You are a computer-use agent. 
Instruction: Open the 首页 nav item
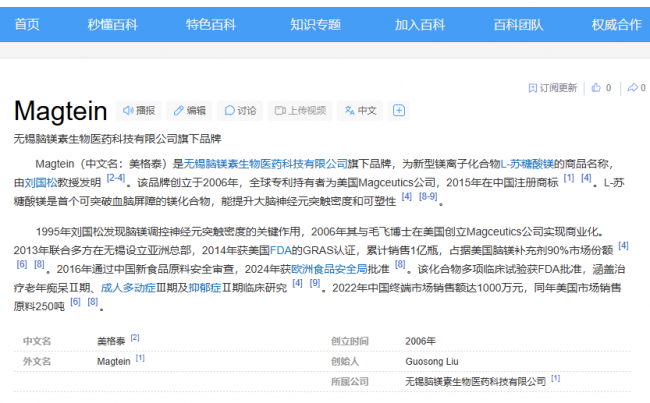(x=27, y=24)
